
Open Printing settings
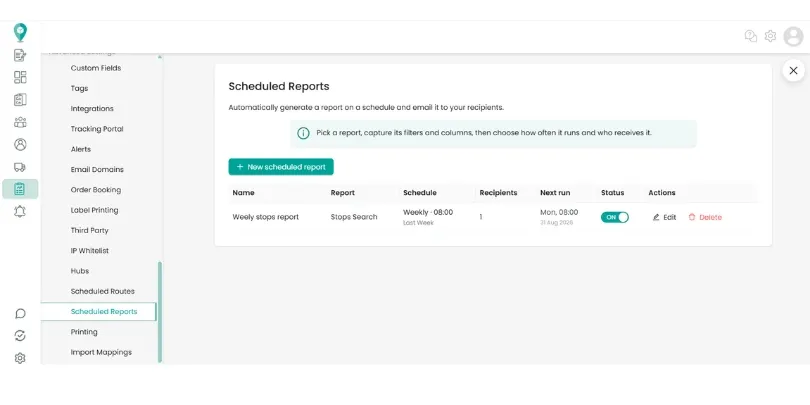tap(84, 332)
